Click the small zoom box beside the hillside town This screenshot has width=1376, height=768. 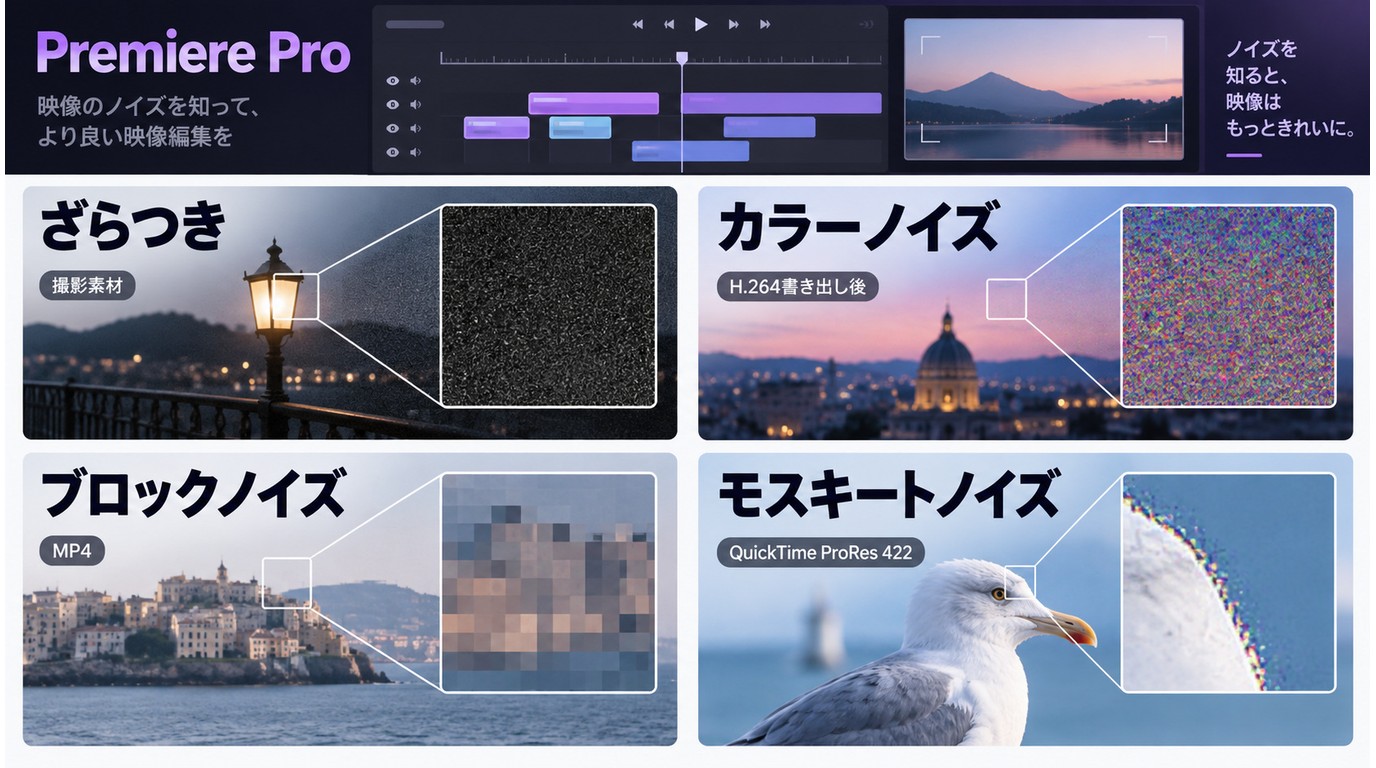coord(287,583)
